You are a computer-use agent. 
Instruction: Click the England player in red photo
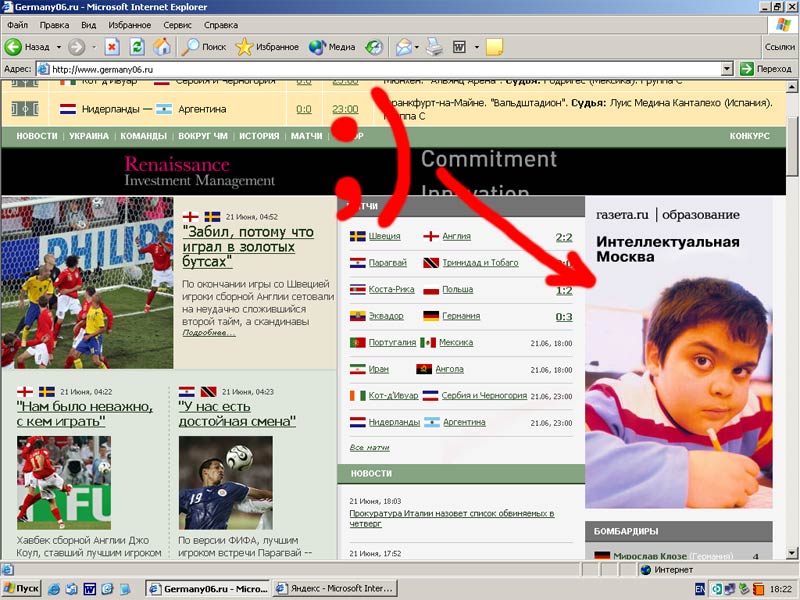click(64, 483)
